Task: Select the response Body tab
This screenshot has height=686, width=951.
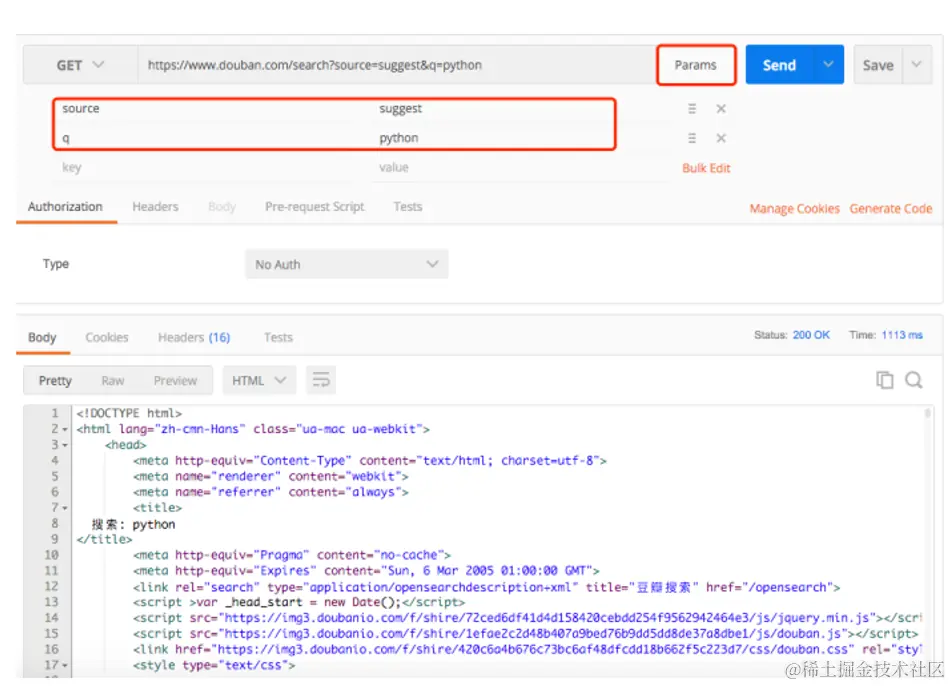Action: [42, 337]
